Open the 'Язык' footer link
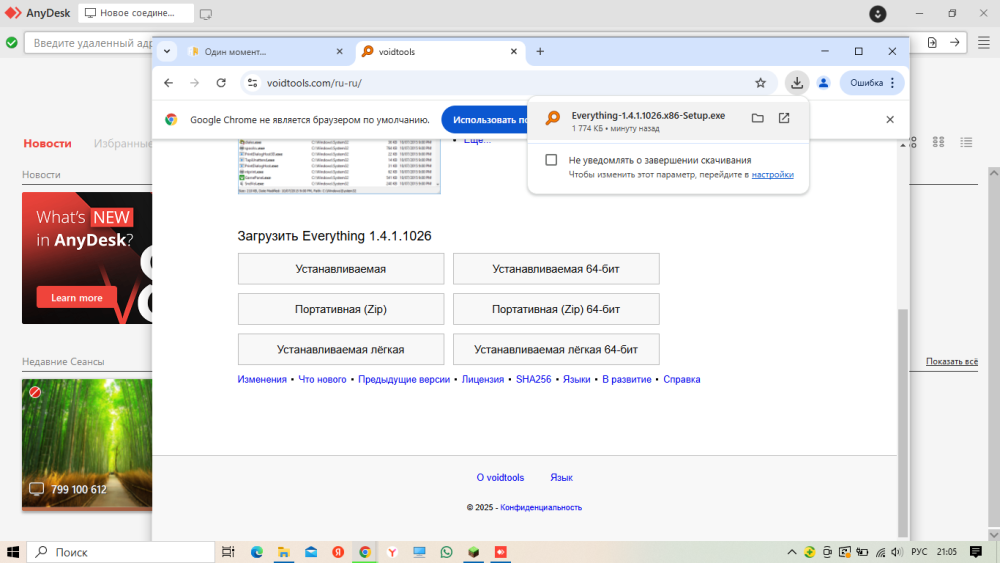Viewport: 1000px width, 563px height. click(x=561, y=478)
